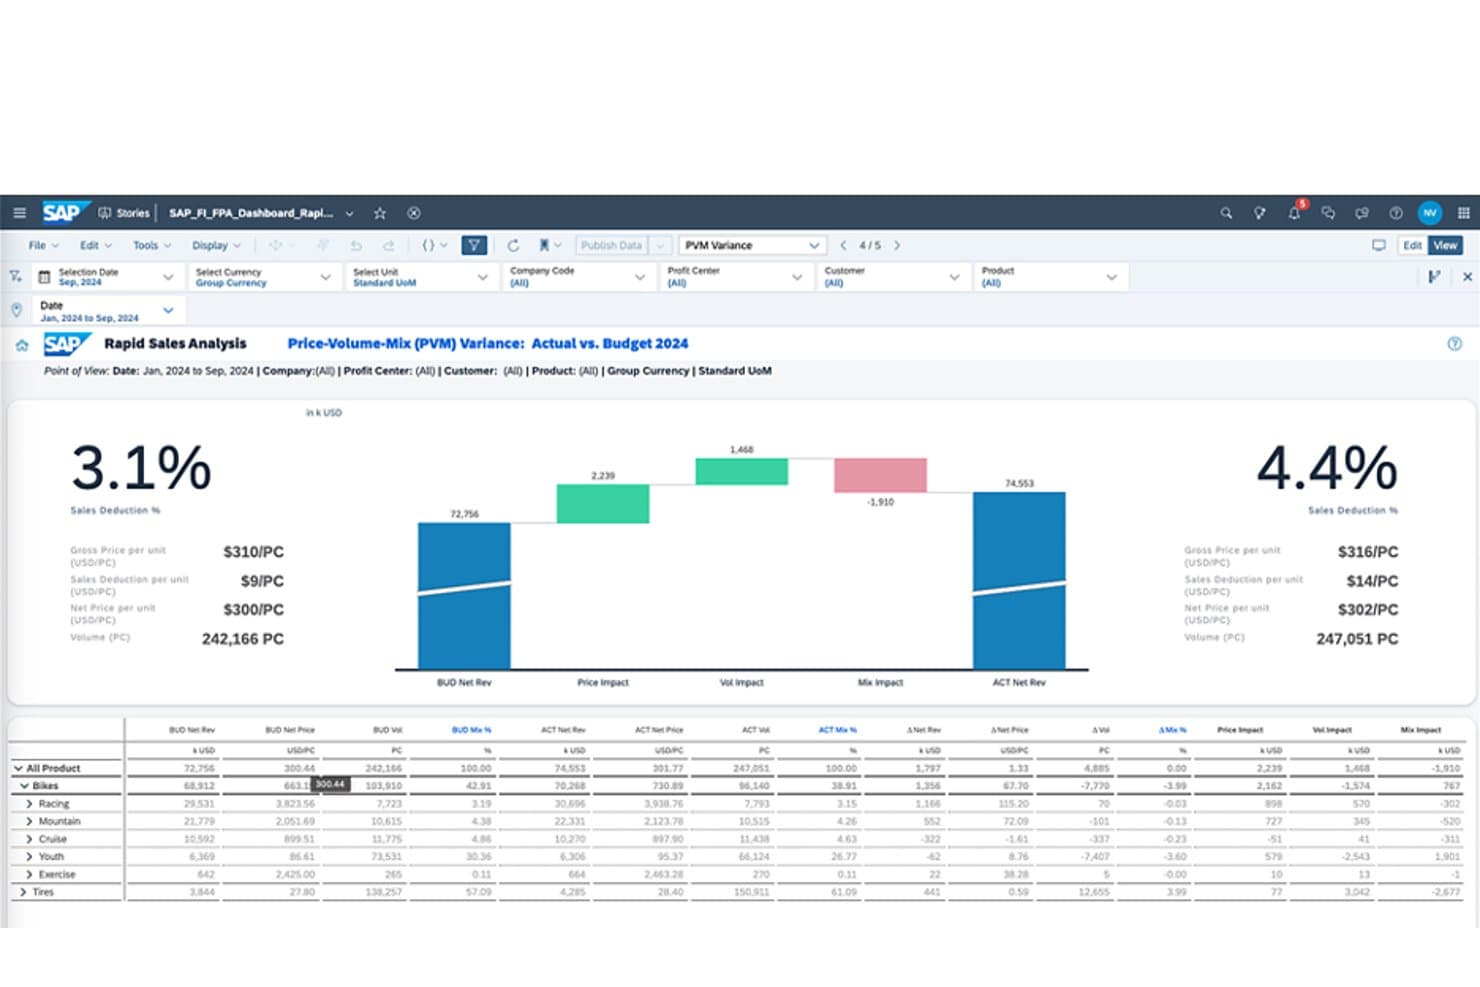Click the home icon beside SAP logo
Screen dimensions: 1480x987
click(22, 346)
